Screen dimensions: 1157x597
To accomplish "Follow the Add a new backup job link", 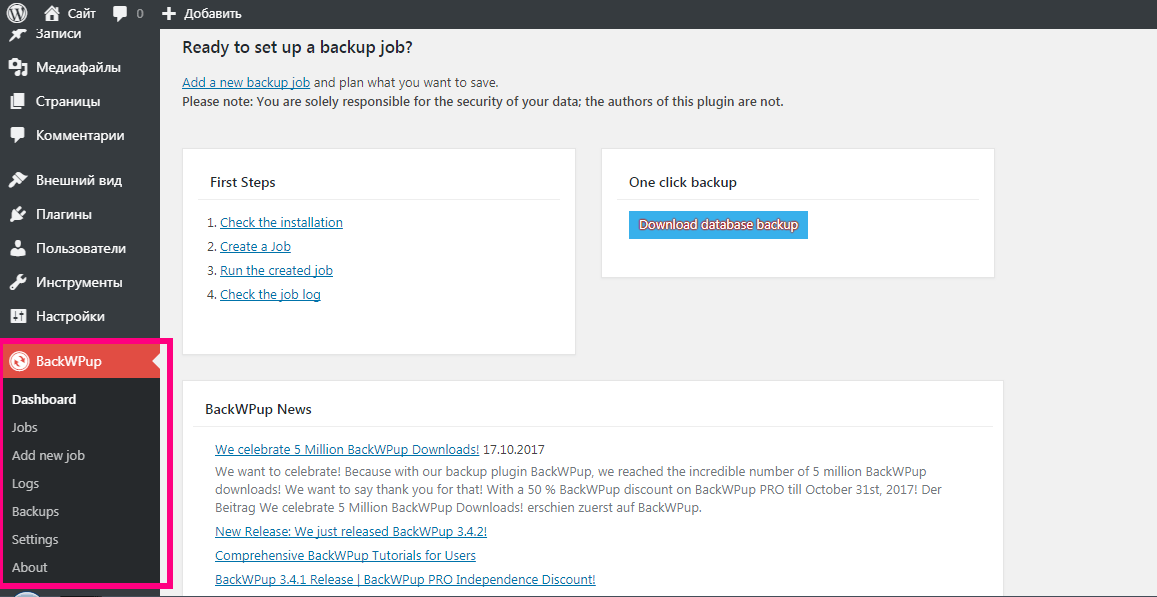I will (x=246, y=83).
